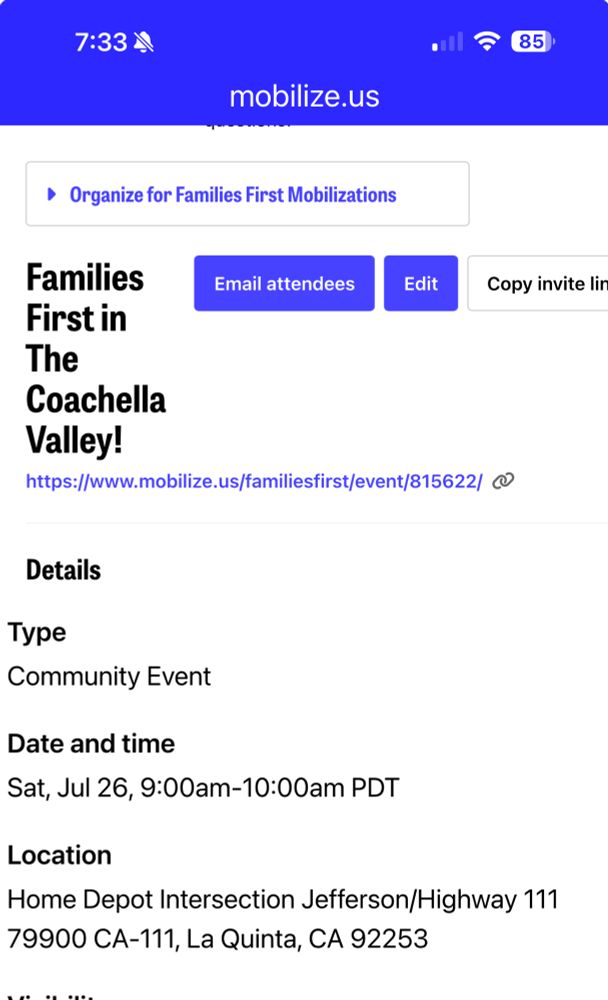Click the chain-link icon beside event URL
The height and width of the screenshot is (1000, 608).
pyautogui.click(x=504, y=481)
